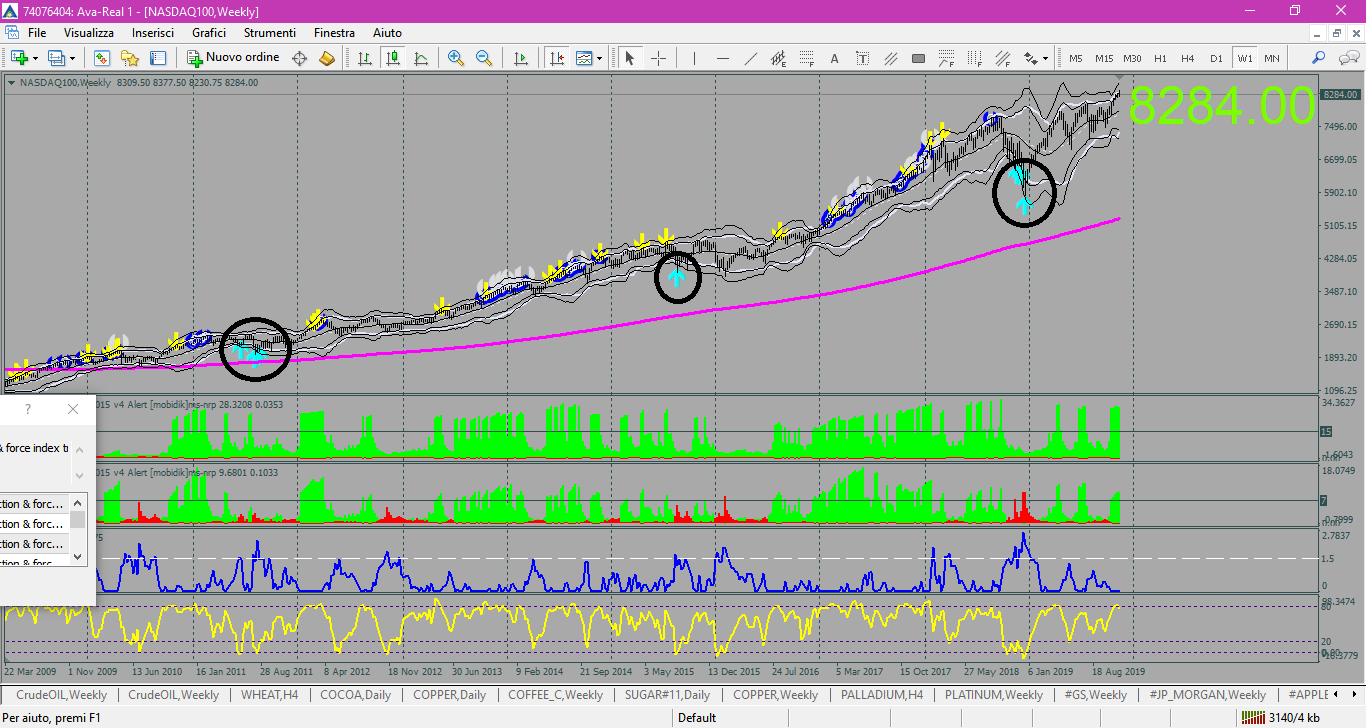Screen dimensions: 1366x728
Task: Select the cursor arrow tool
Action: click(630, 58)
